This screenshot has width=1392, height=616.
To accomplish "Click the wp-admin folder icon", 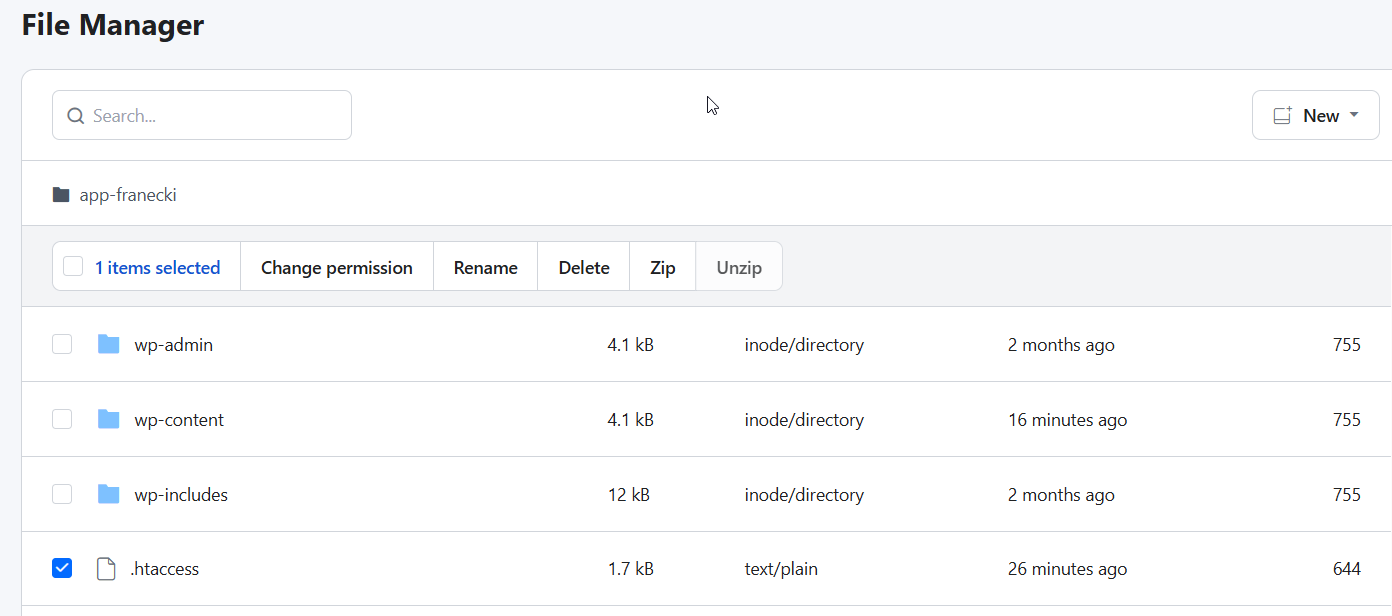I will 108,345.
